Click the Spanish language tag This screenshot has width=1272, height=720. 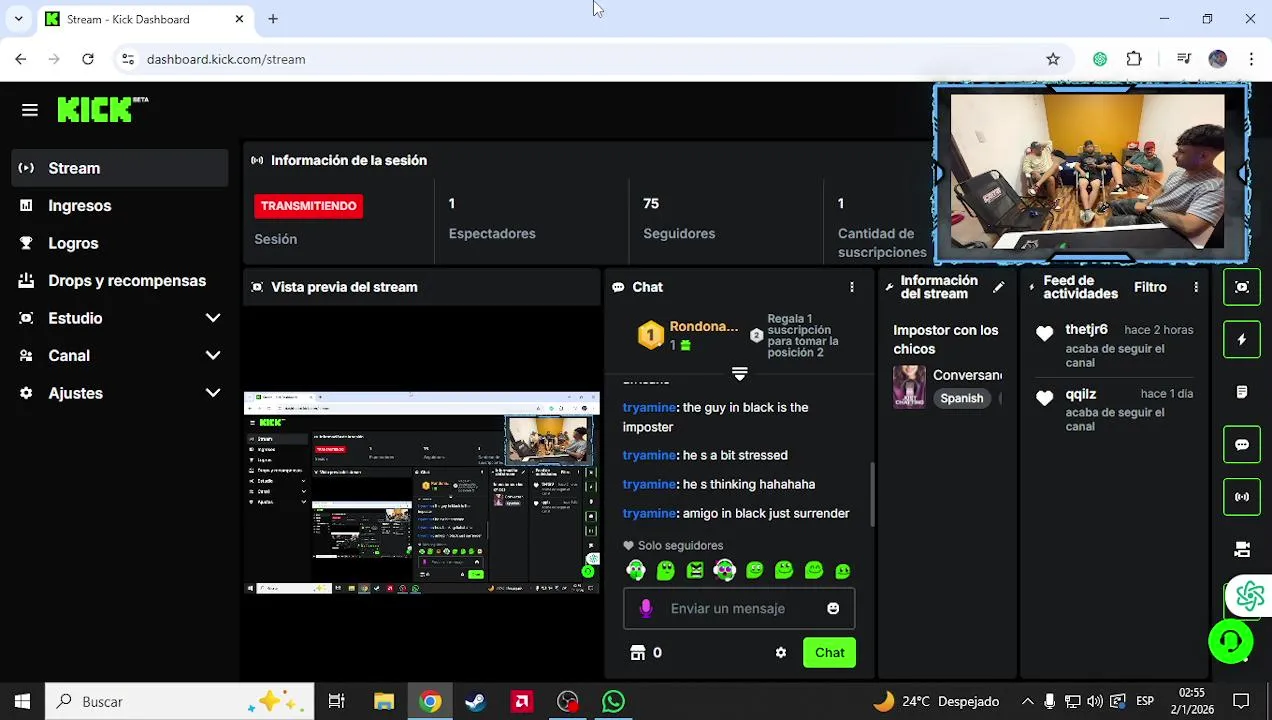(961, 398)
